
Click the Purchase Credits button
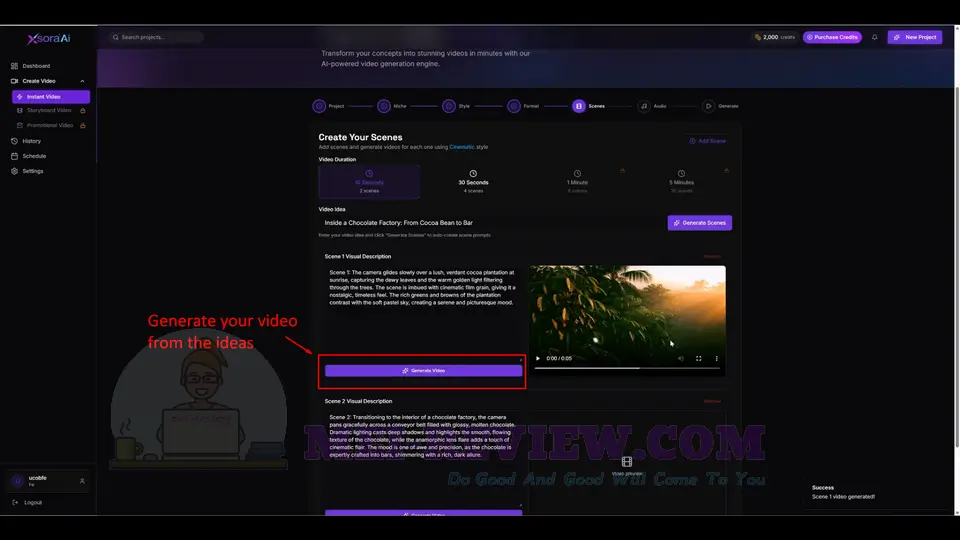click(x=832, y=37)
